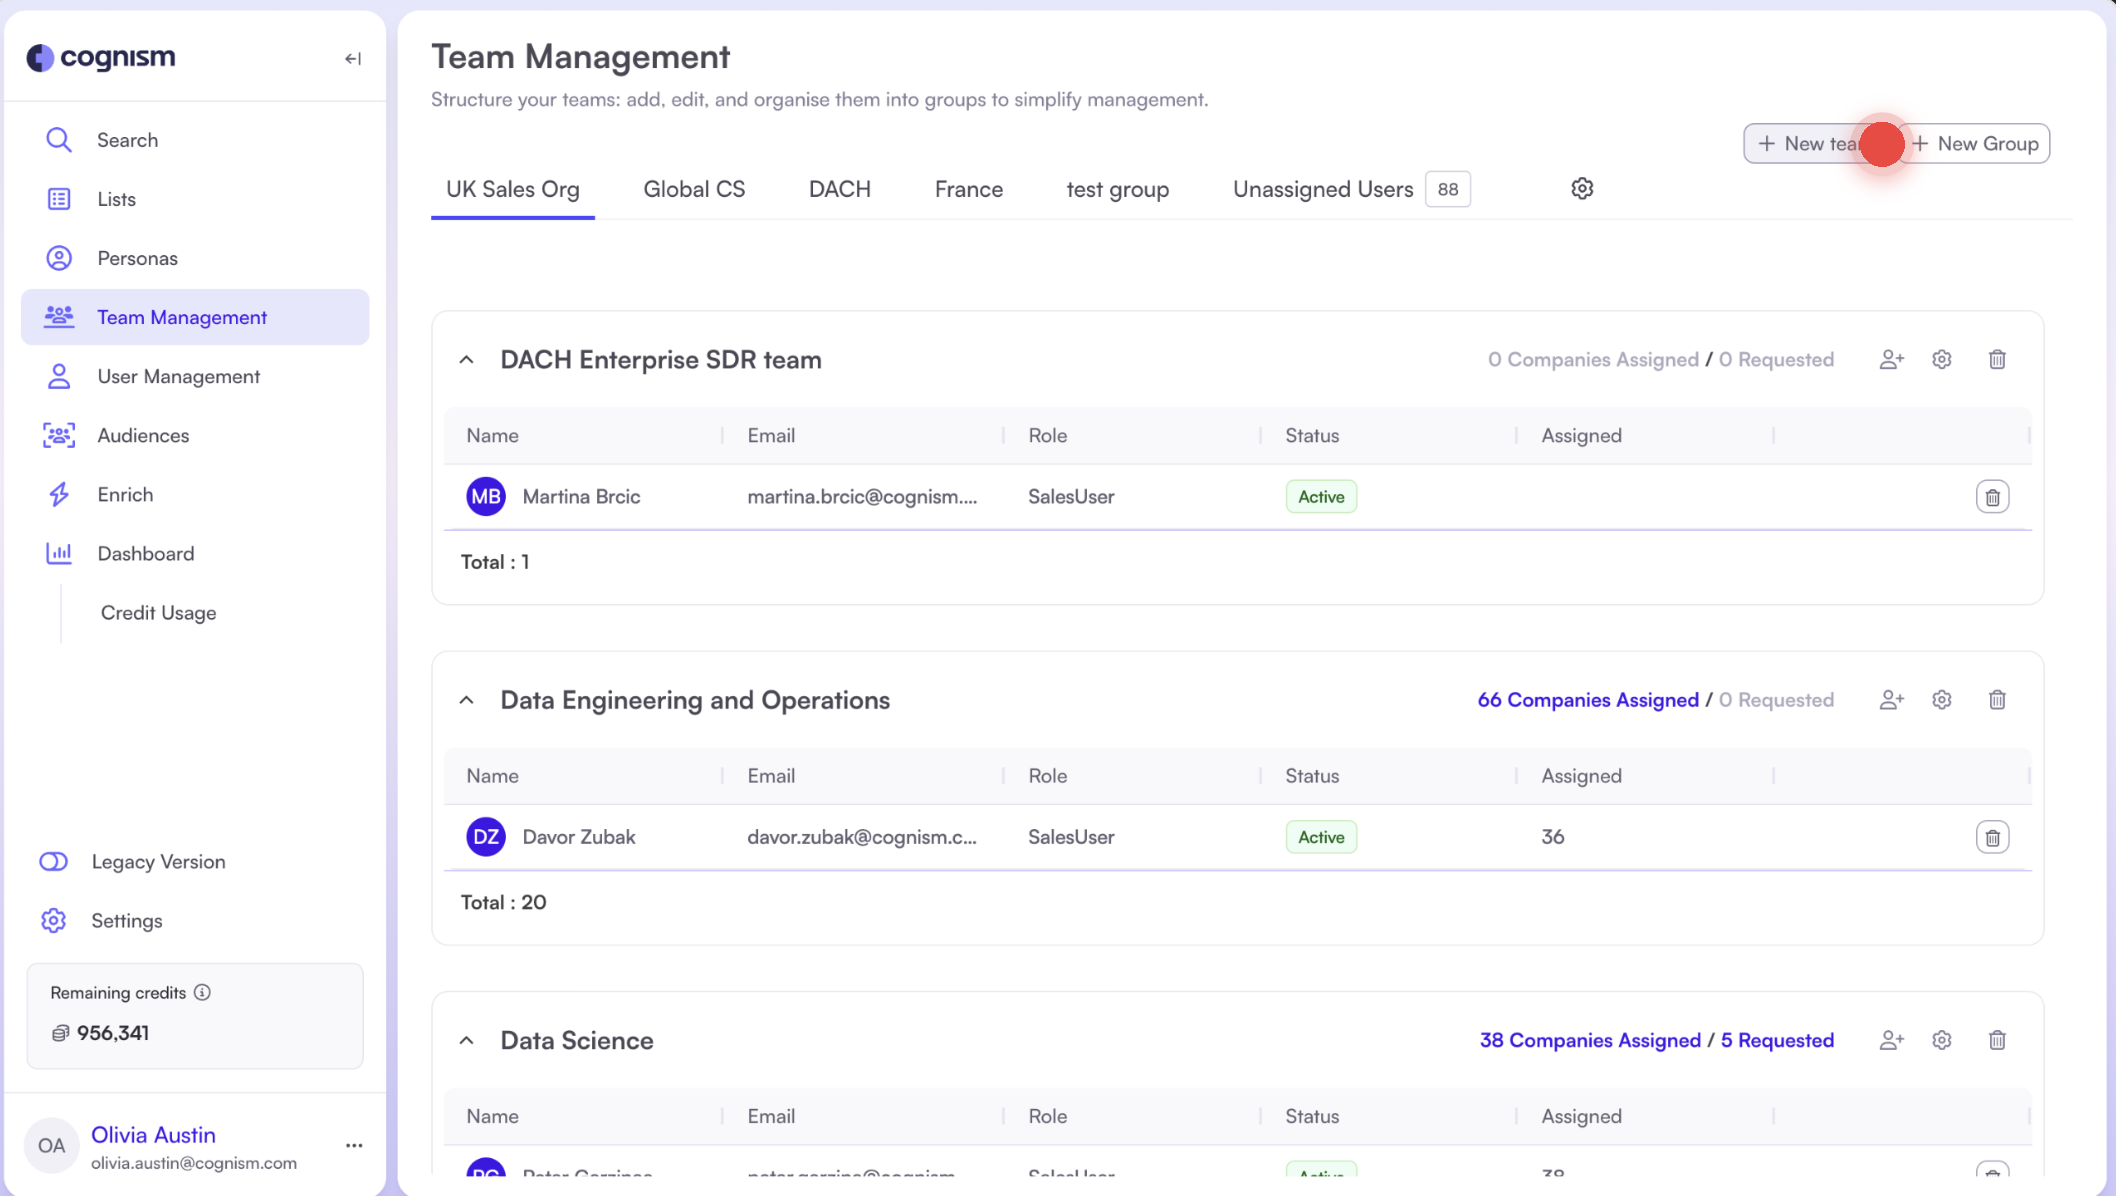Collapse the DACH Enterprise SDR team panel
This screenshot has width=2116, height=1196.
coord(466,359)
